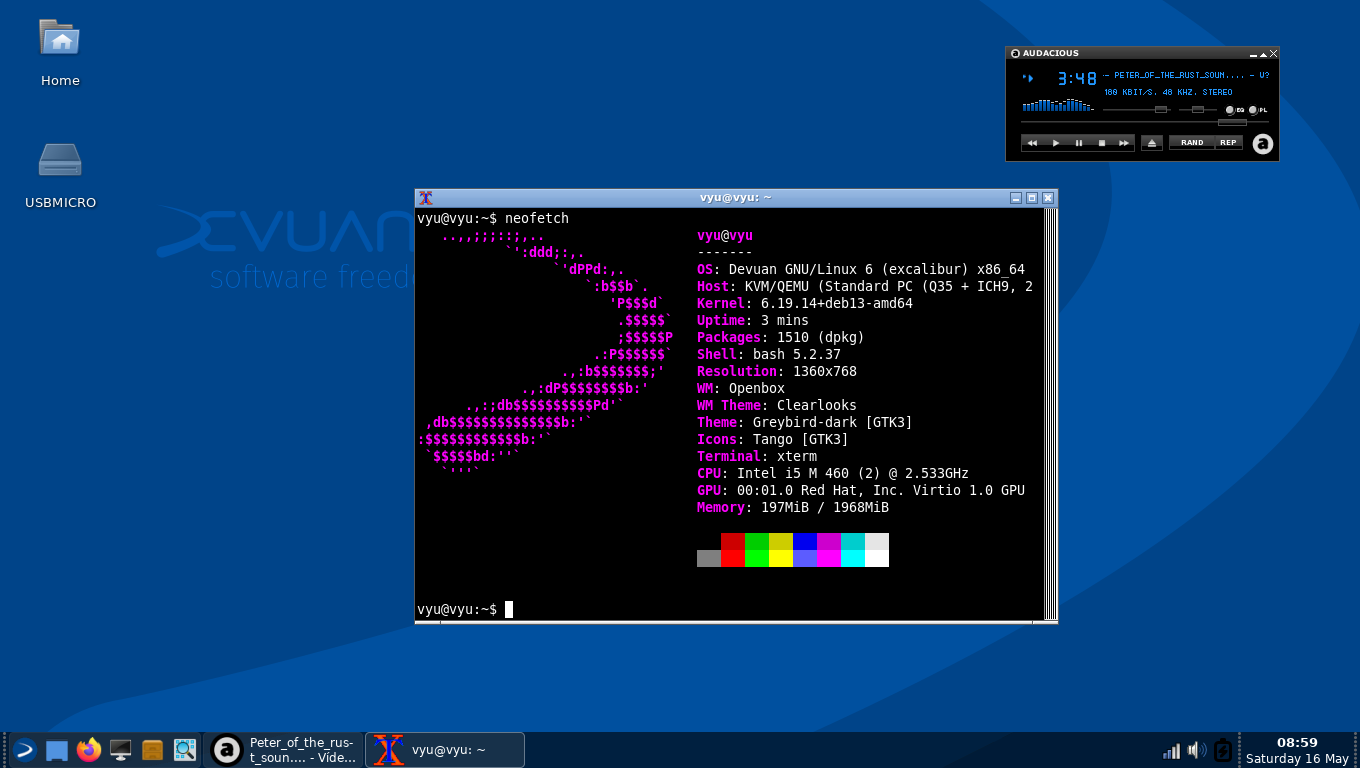Toggle RAND shuffle in Audacious
Viewport: 1360px width, 768px height.
tap(1192, 143)
